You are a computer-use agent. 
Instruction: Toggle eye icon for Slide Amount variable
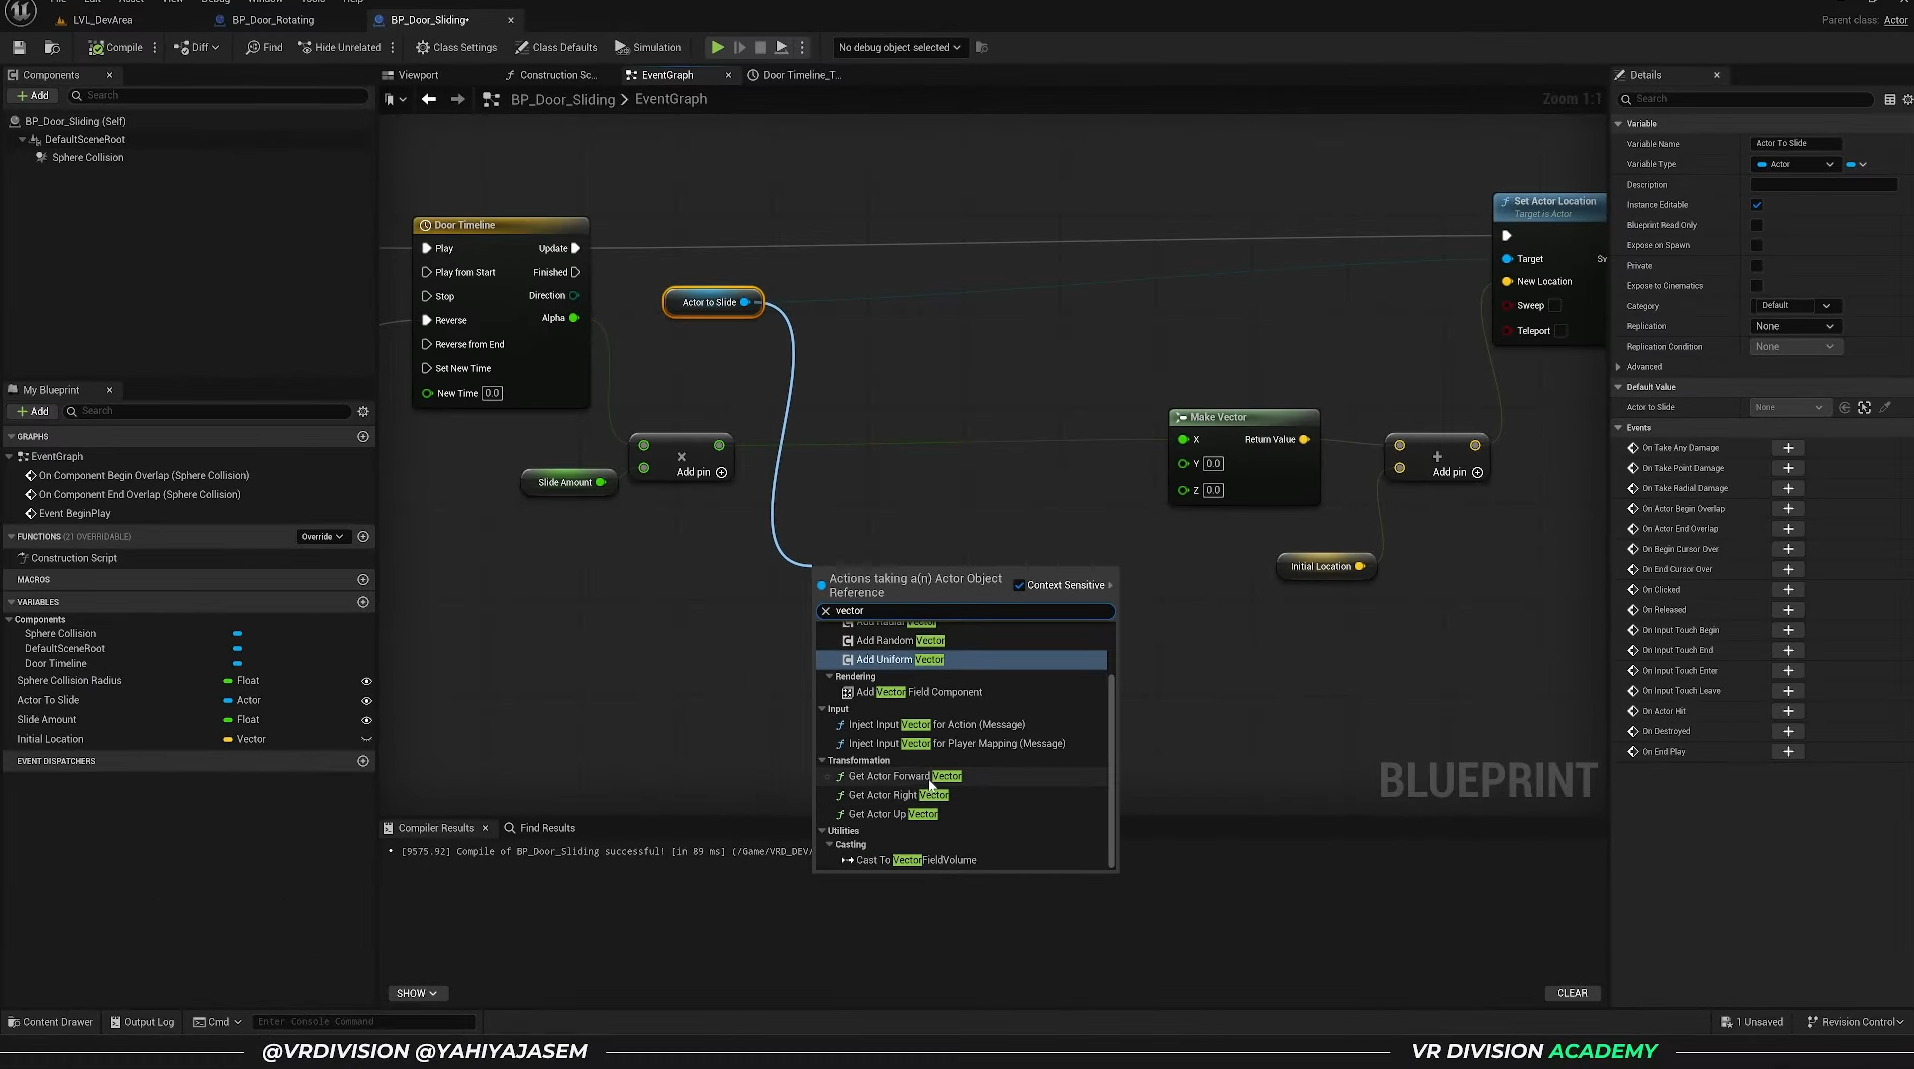366,720
